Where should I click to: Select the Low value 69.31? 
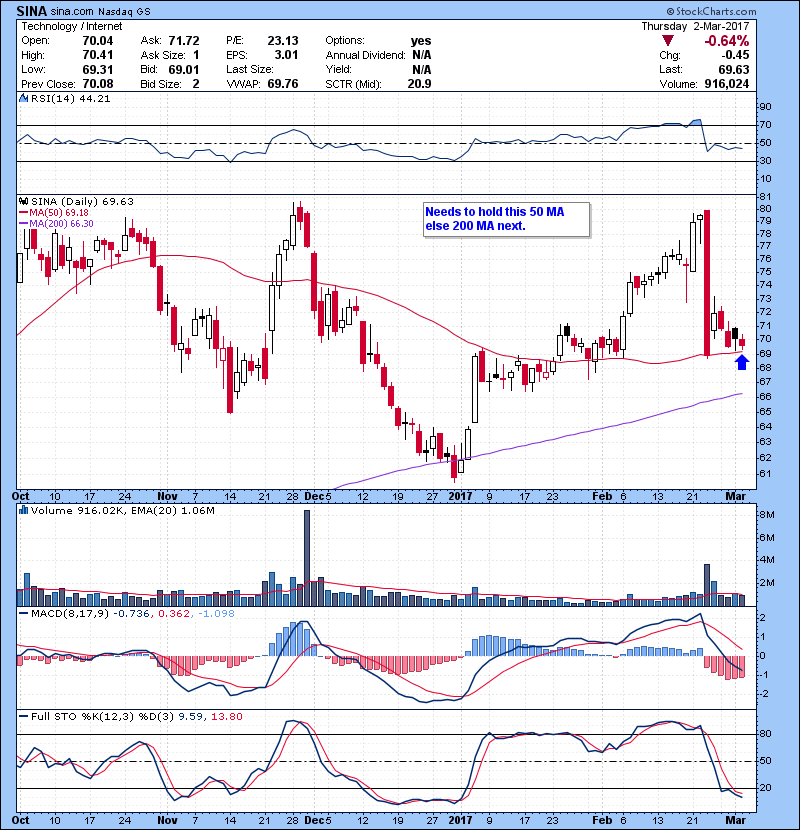[x=98, y=69]
